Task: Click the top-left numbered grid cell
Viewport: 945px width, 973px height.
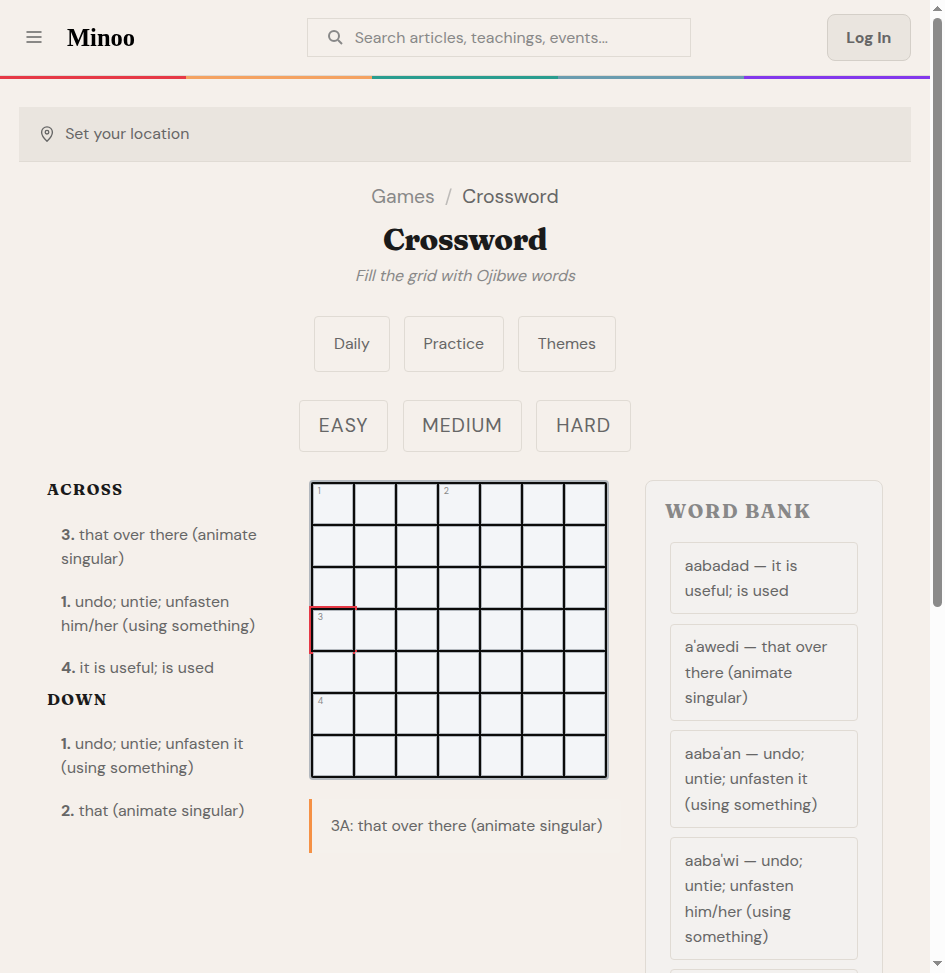Action: 333,504
